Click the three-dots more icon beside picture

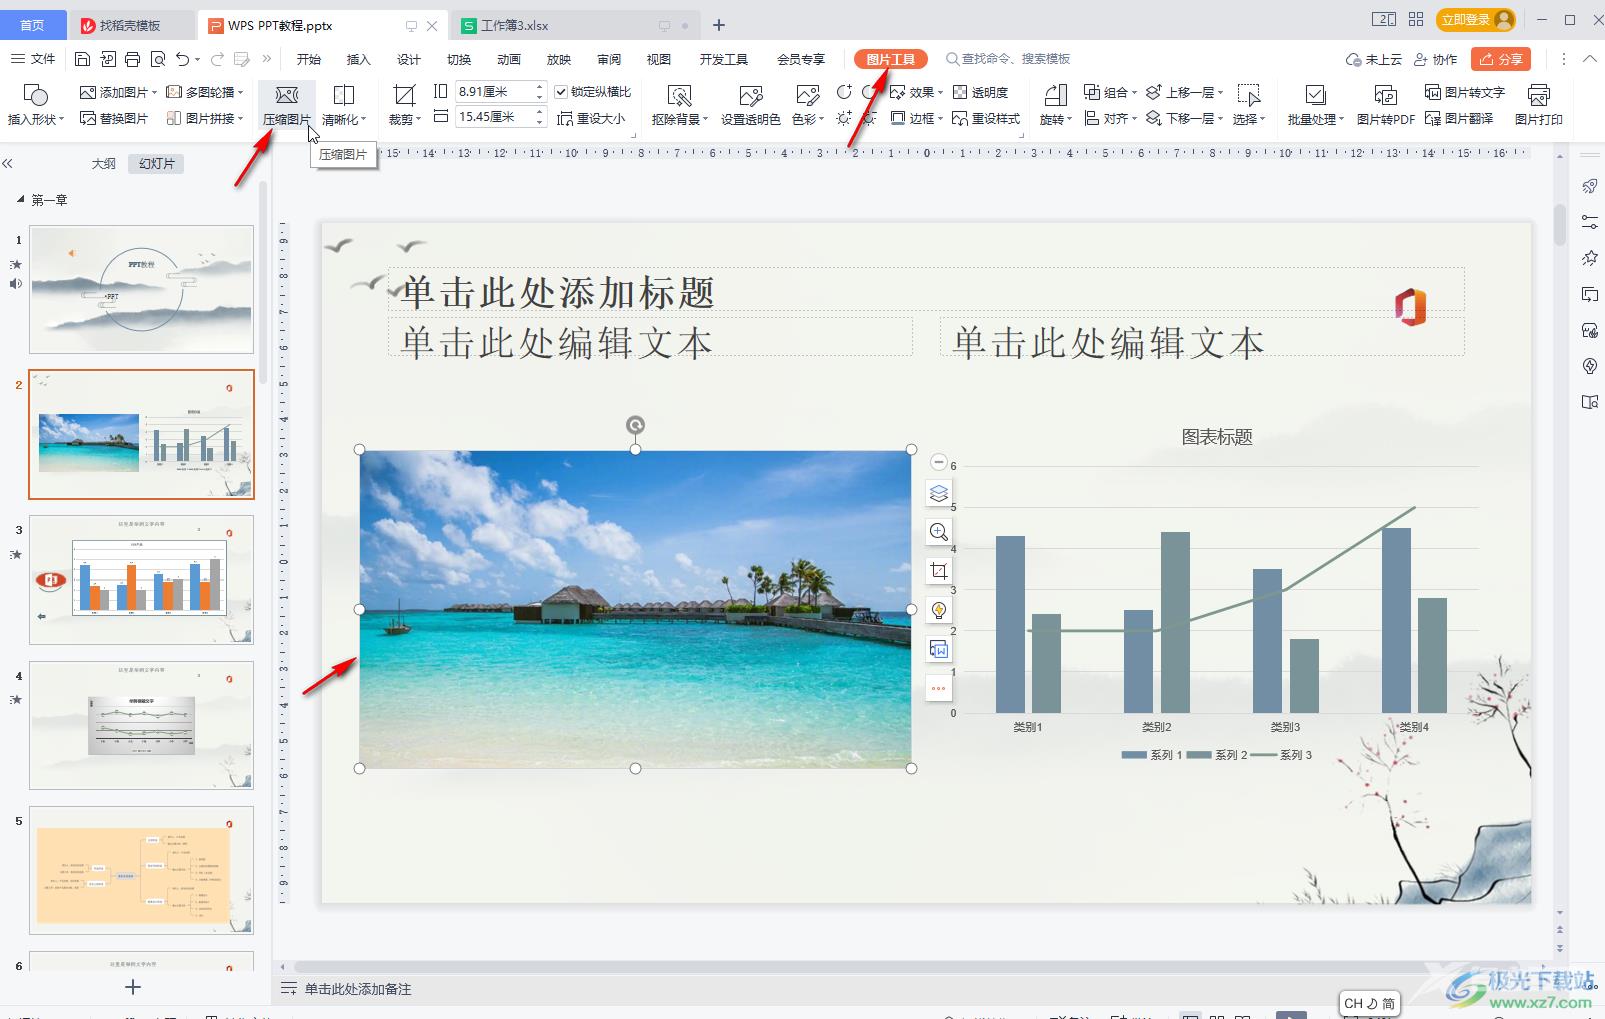[938, 688]
